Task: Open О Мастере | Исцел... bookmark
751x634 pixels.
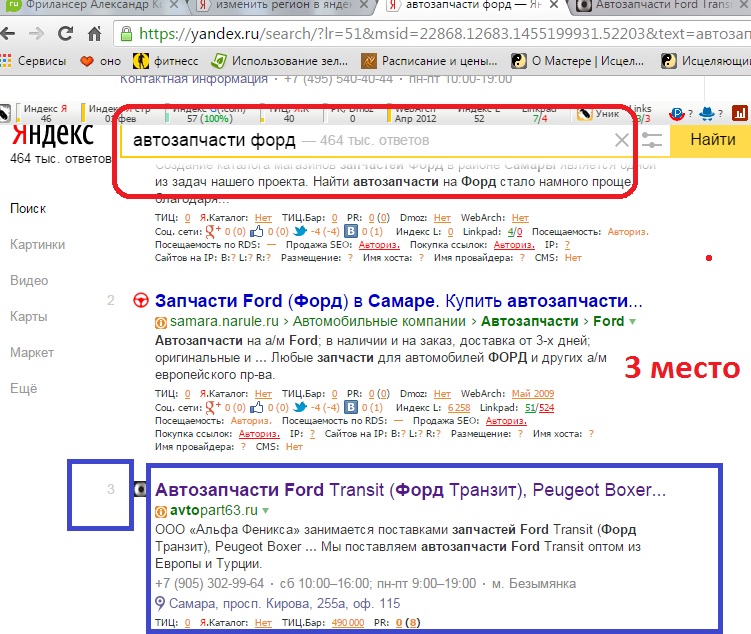Action: [578, 61]
